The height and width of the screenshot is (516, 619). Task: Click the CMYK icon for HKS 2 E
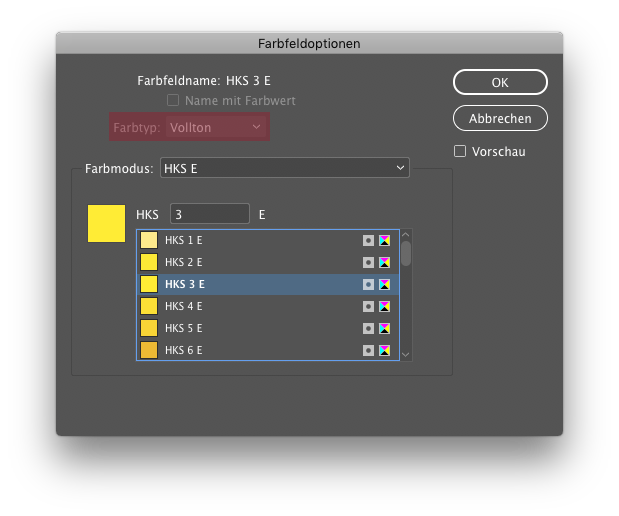click(385, 263)
